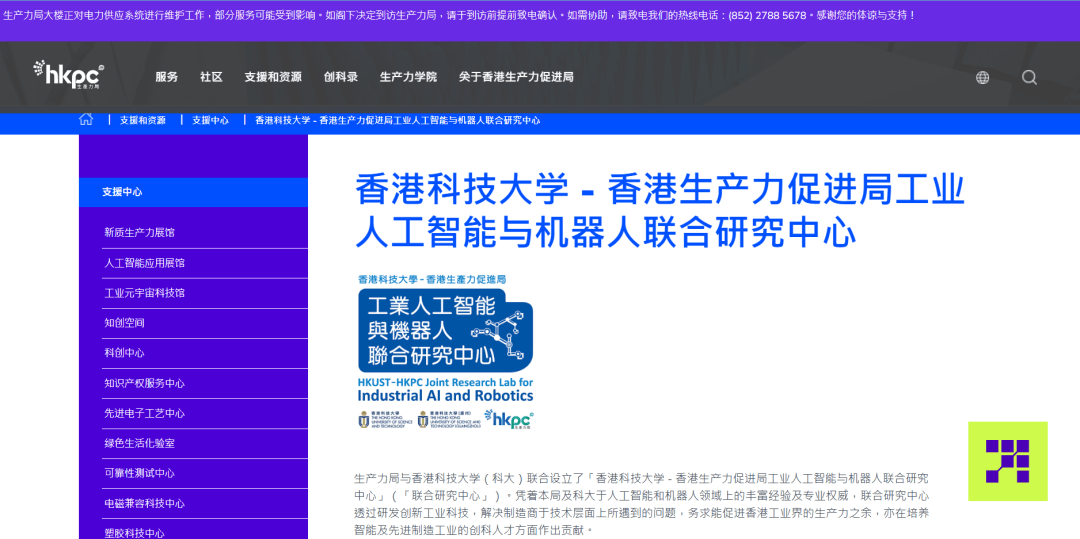The image size is (1080, 539).
Task: Open the green chatbot widget icon
Action: (x=1008, y=461)
